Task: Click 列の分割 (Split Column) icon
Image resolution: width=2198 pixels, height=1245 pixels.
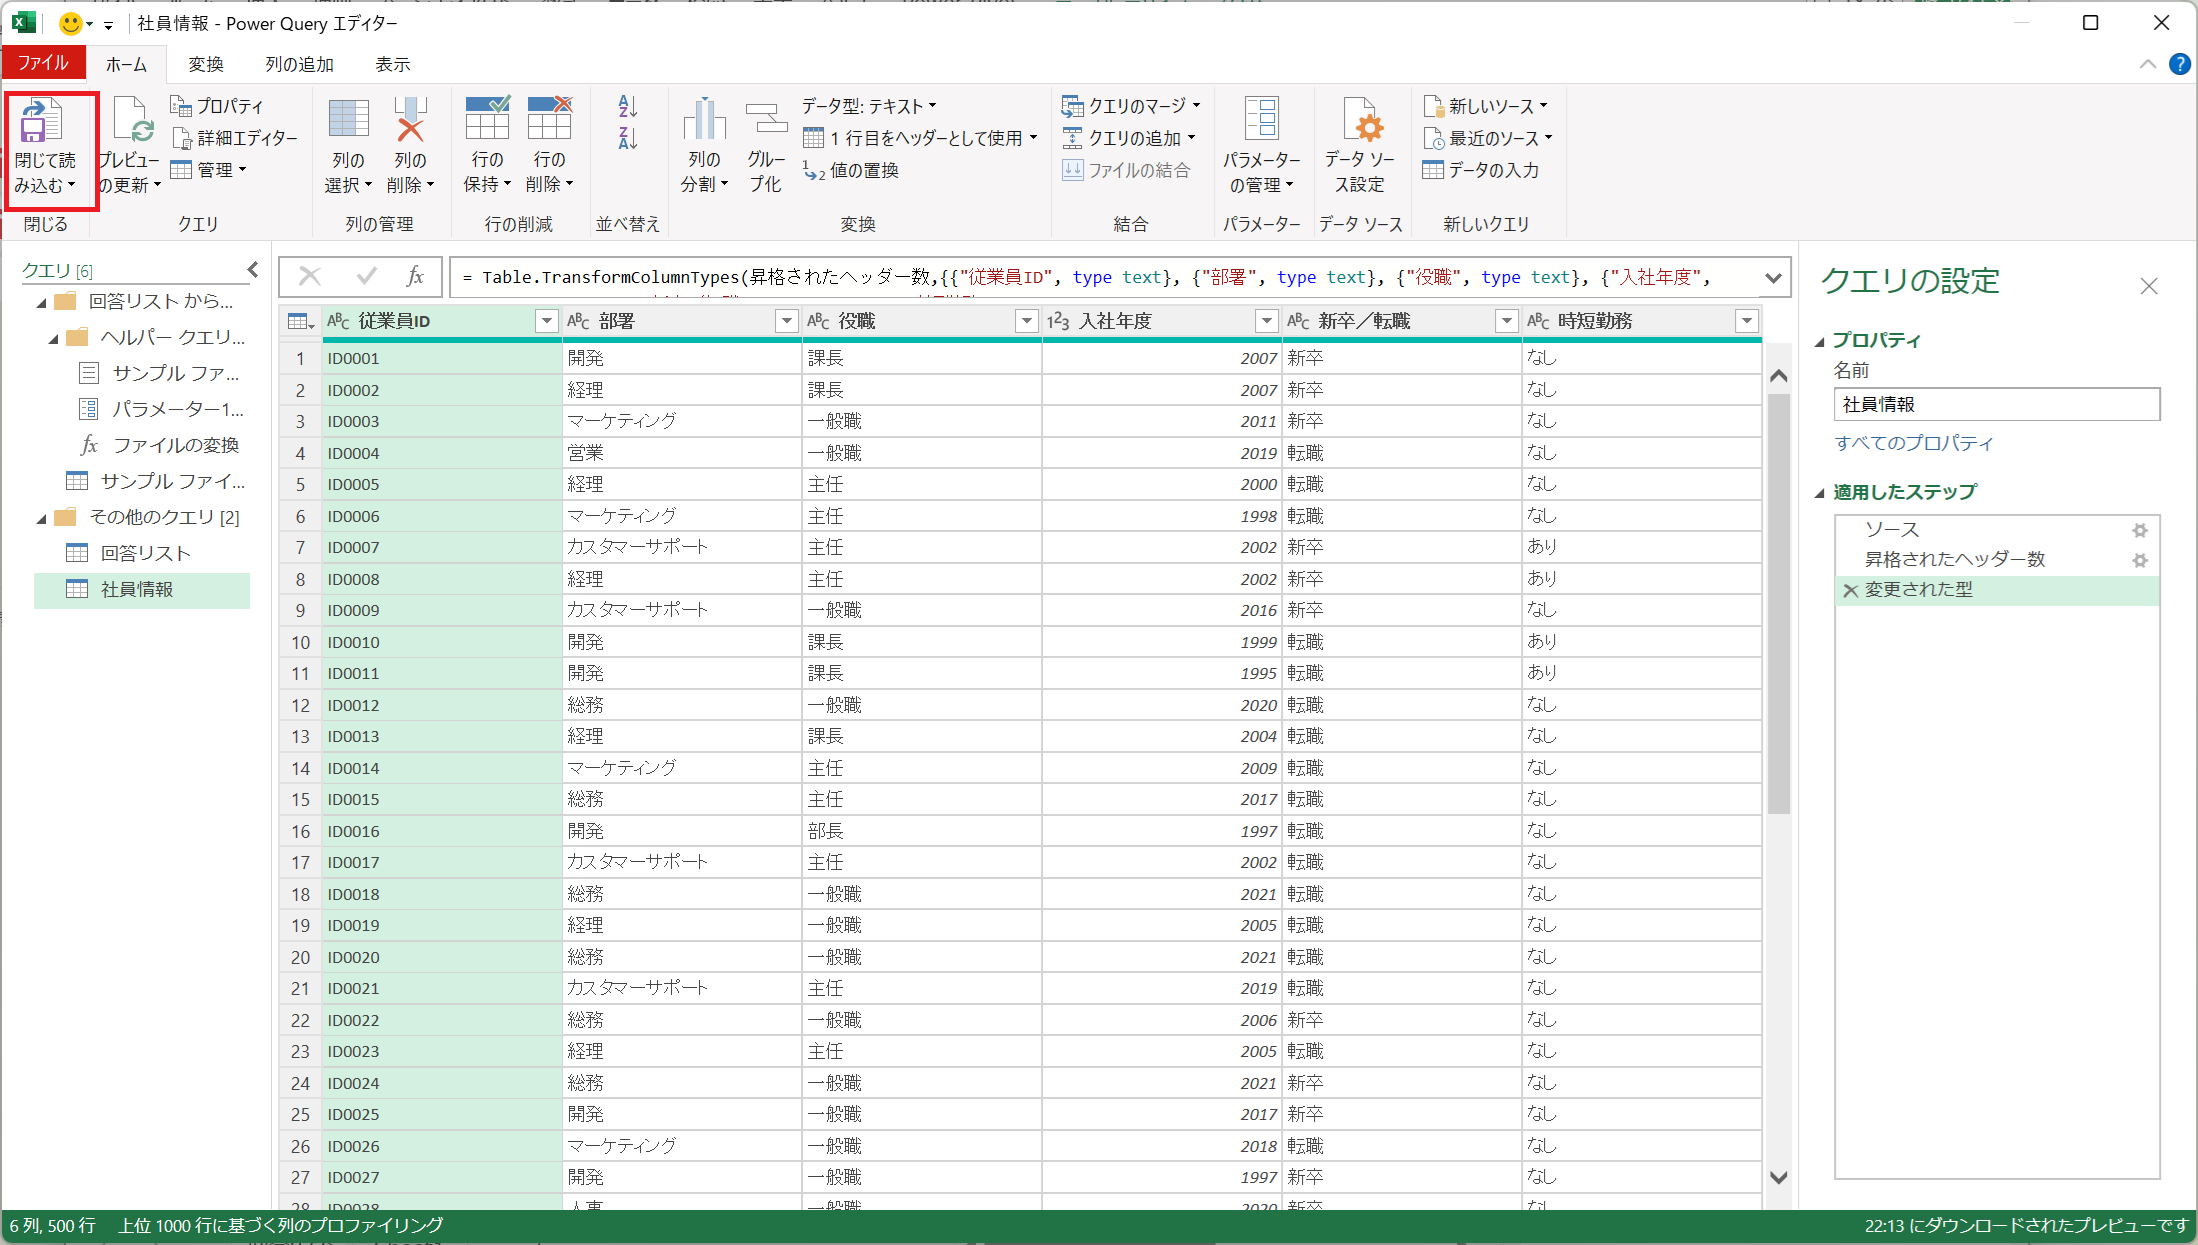Action: coord(704,120)
